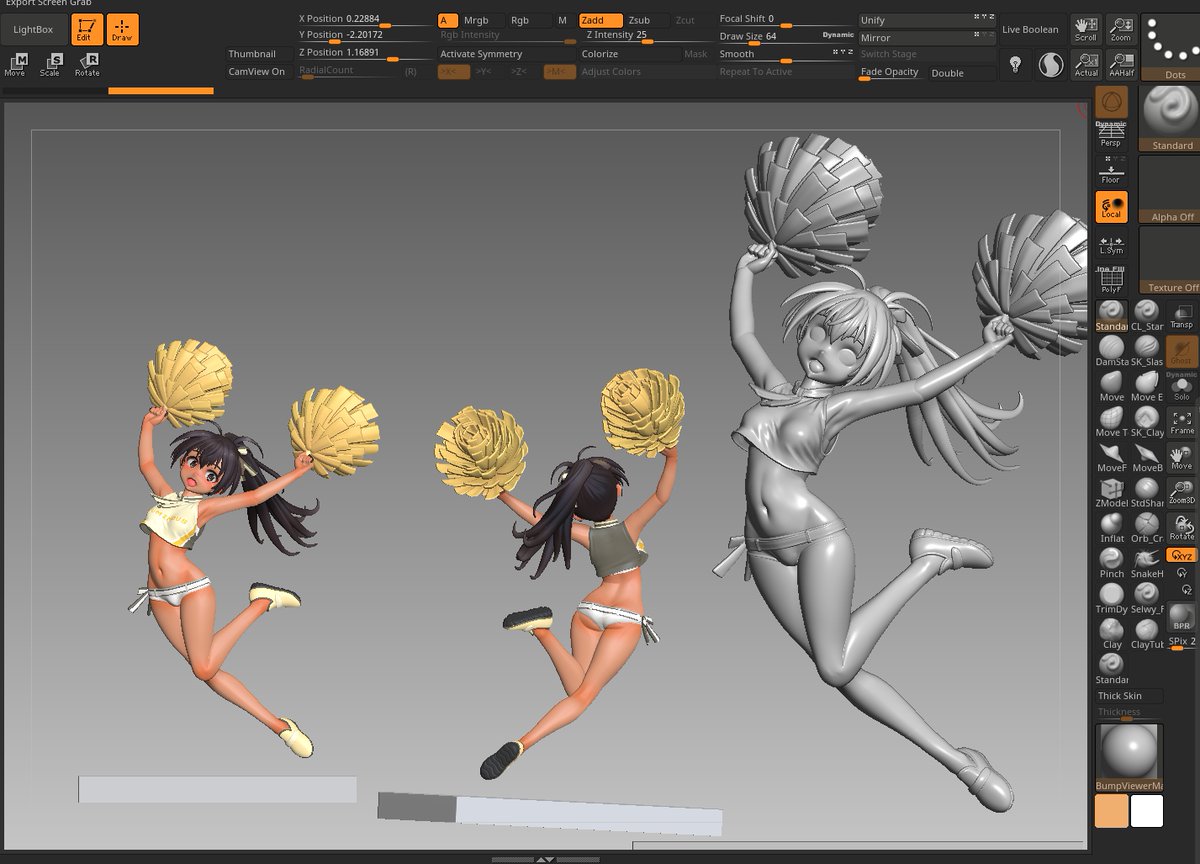1200x864 pixels.
Task: Toggle Persp perspective view
Action: tap(1110, 137)
